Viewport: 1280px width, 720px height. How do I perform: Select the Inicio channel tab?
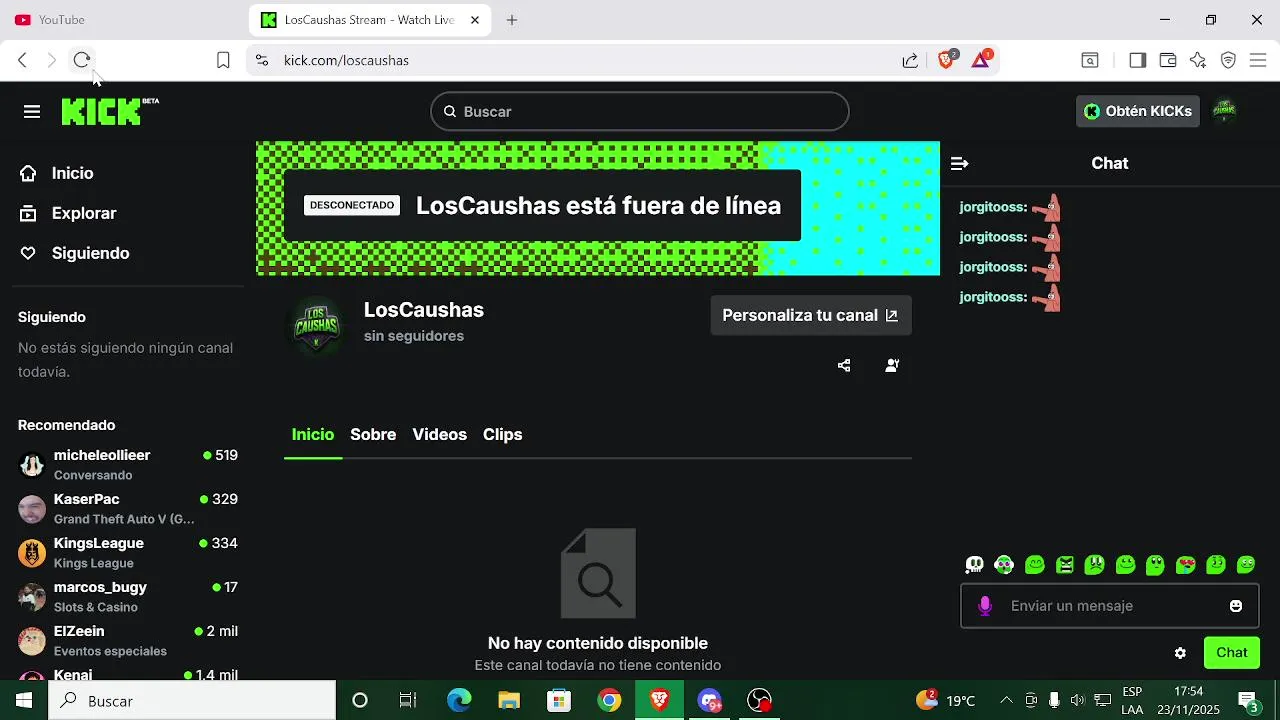[313, 434]
